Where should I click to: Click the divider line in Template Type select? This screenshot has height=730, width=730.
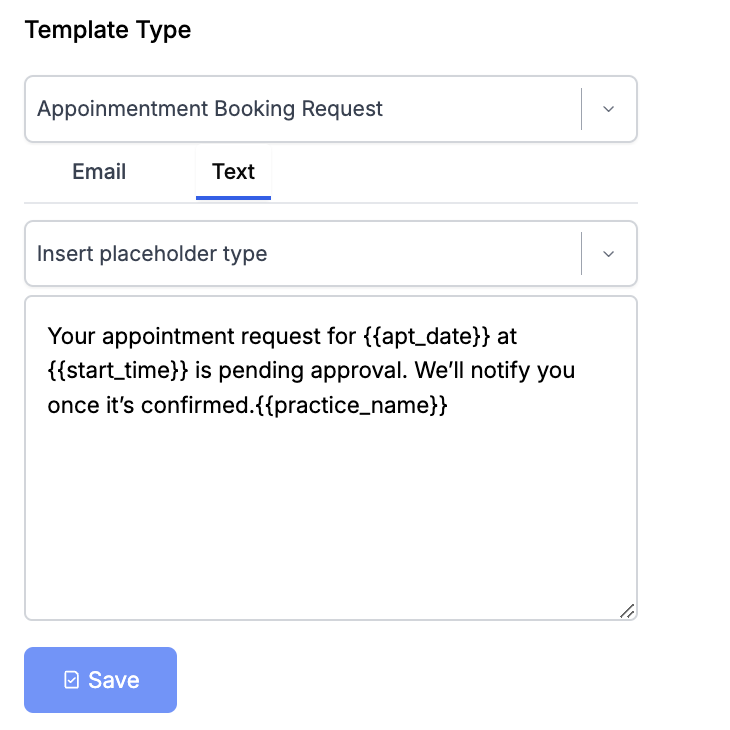pyautogui.click(x=581, y=109)
